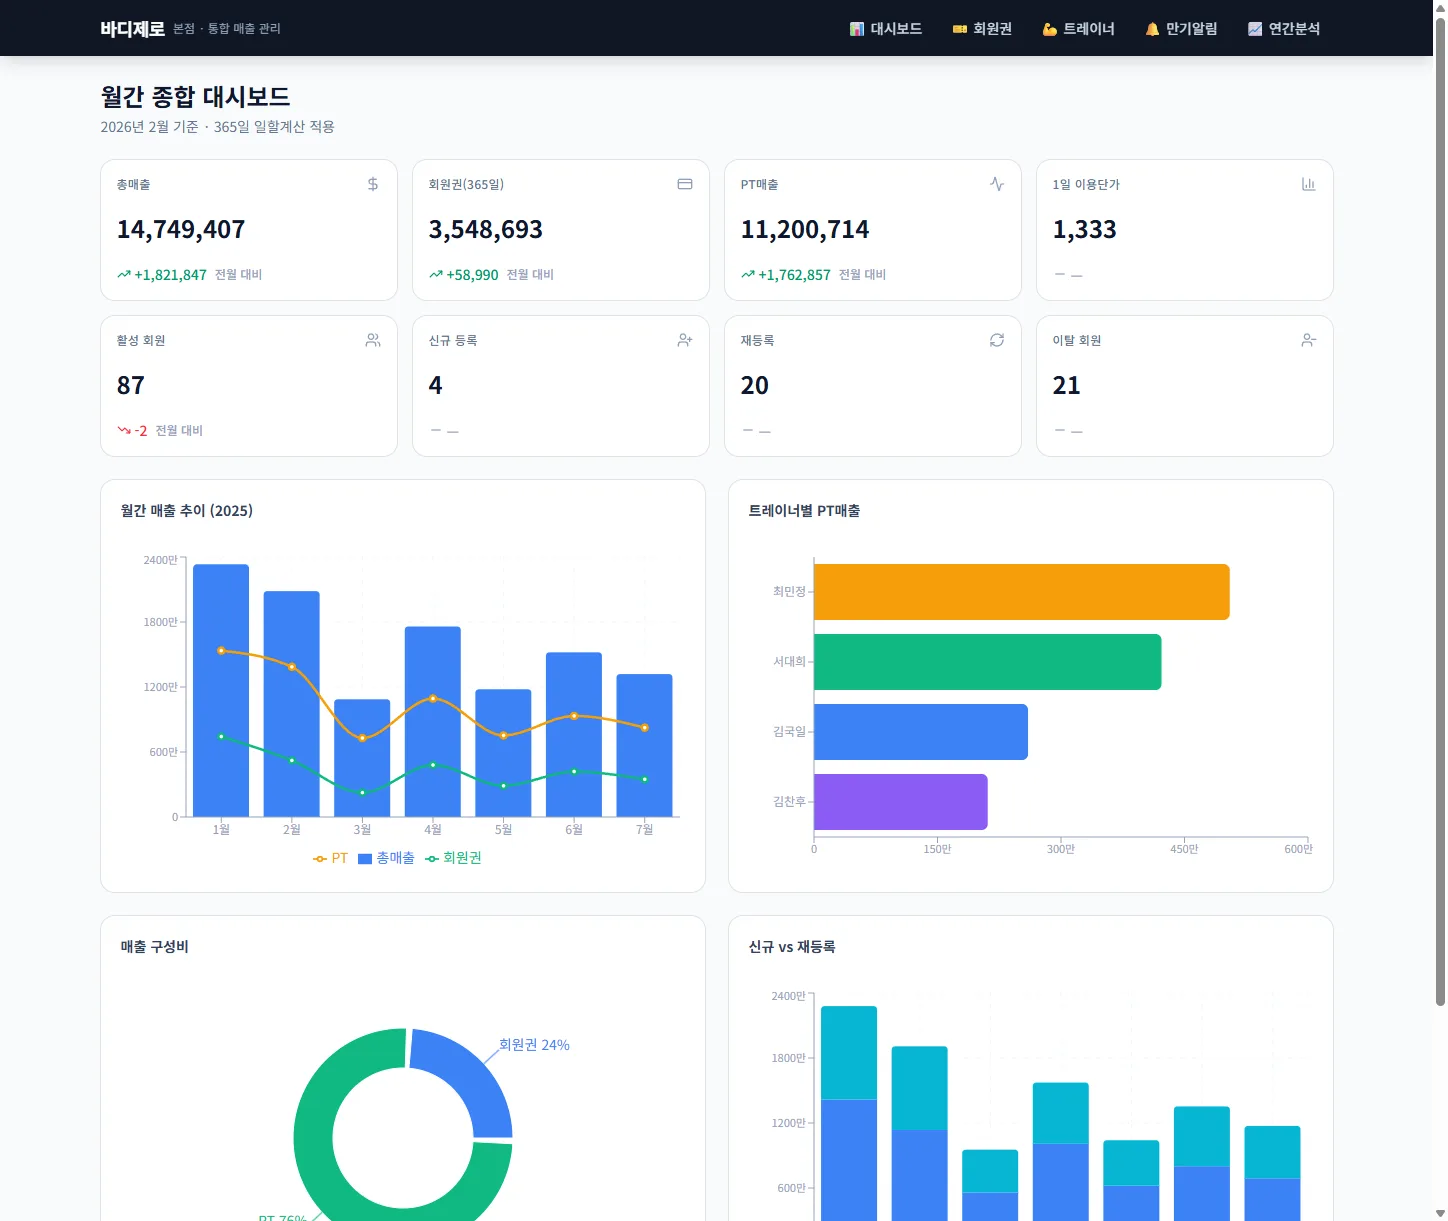Click the vertical page scrollbar thumb

click(1440, 510)
